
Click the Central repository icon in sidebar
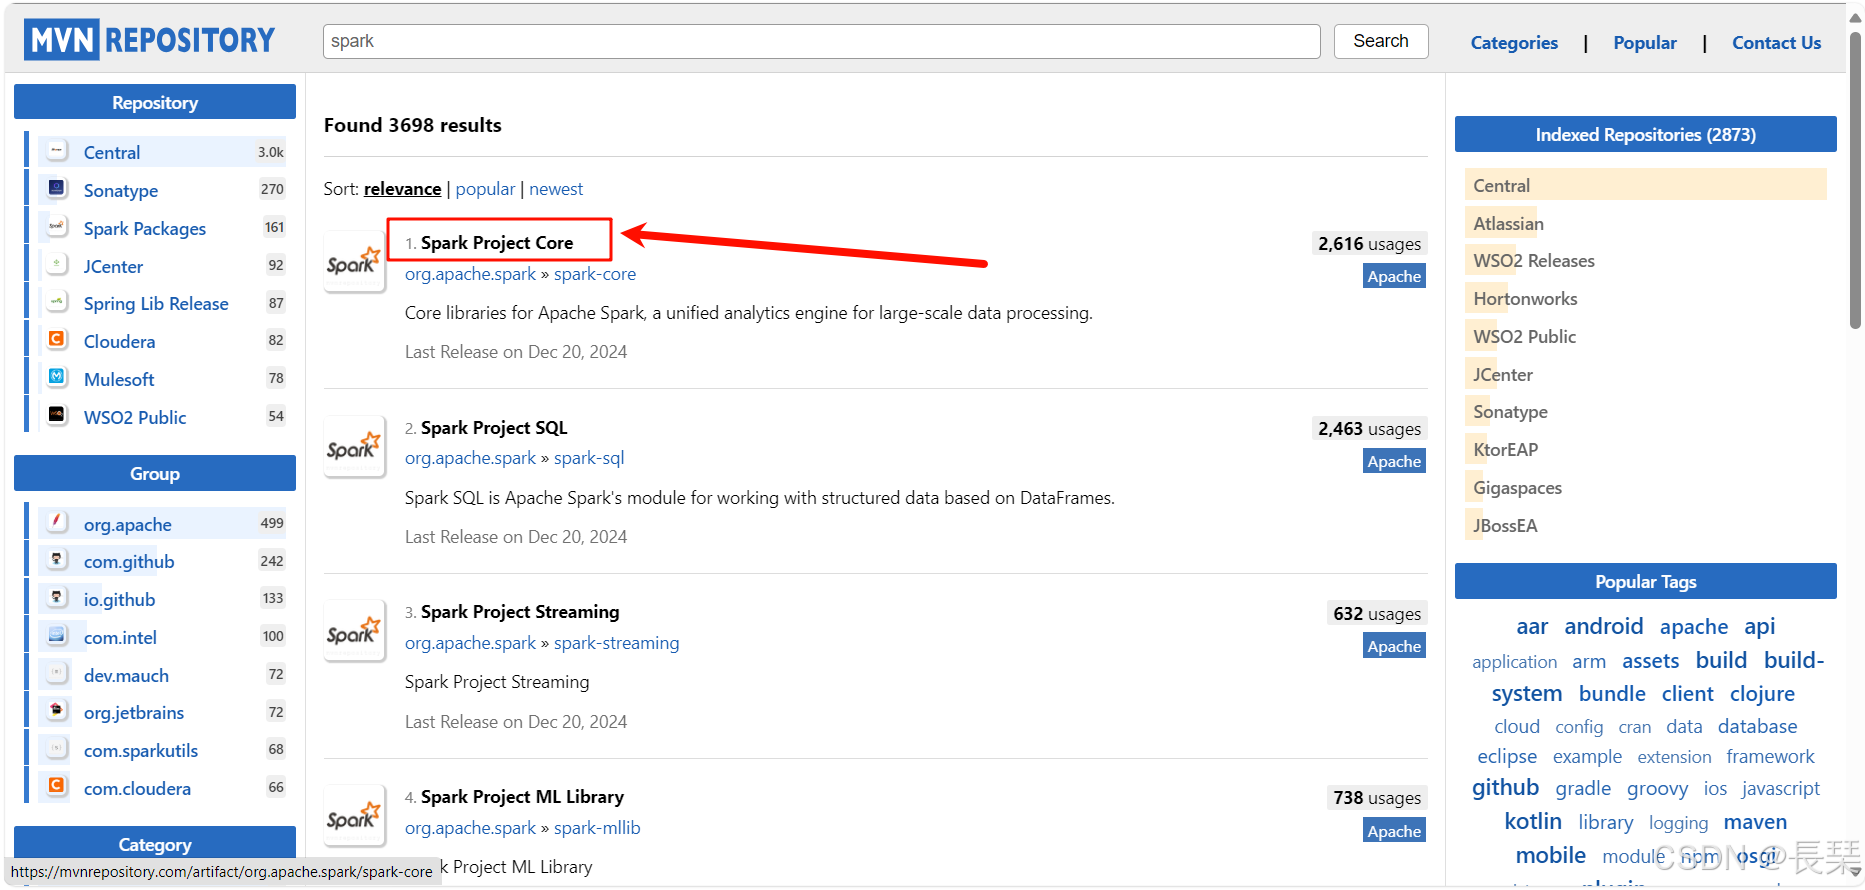click(57, 151)
